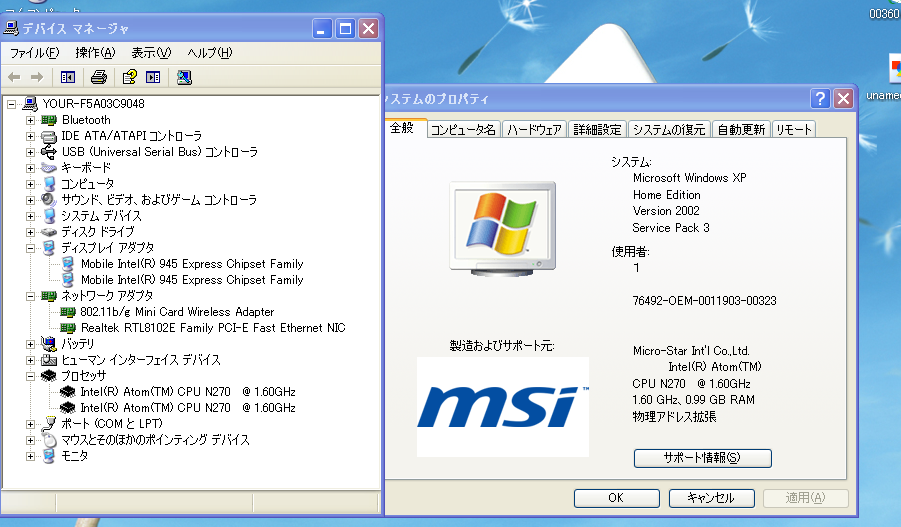
Task: Collapse the プロセッサ node
Action: pos(30,376)
